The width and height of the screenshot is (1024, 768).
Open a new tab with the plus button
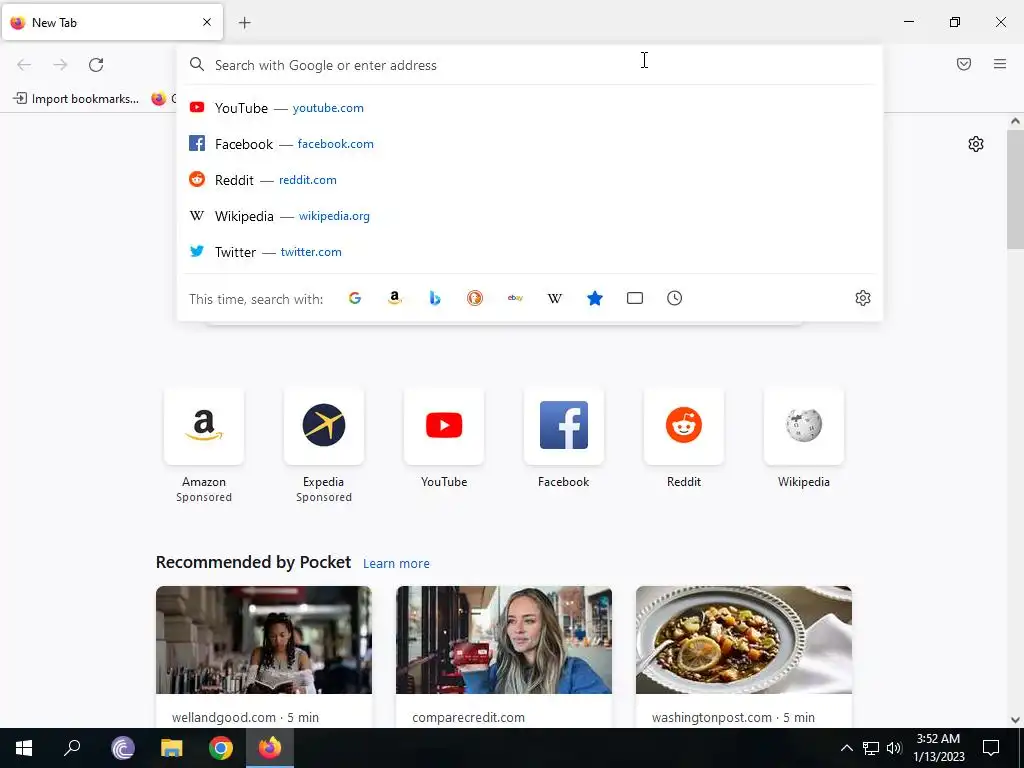click(x=245, y=23)
